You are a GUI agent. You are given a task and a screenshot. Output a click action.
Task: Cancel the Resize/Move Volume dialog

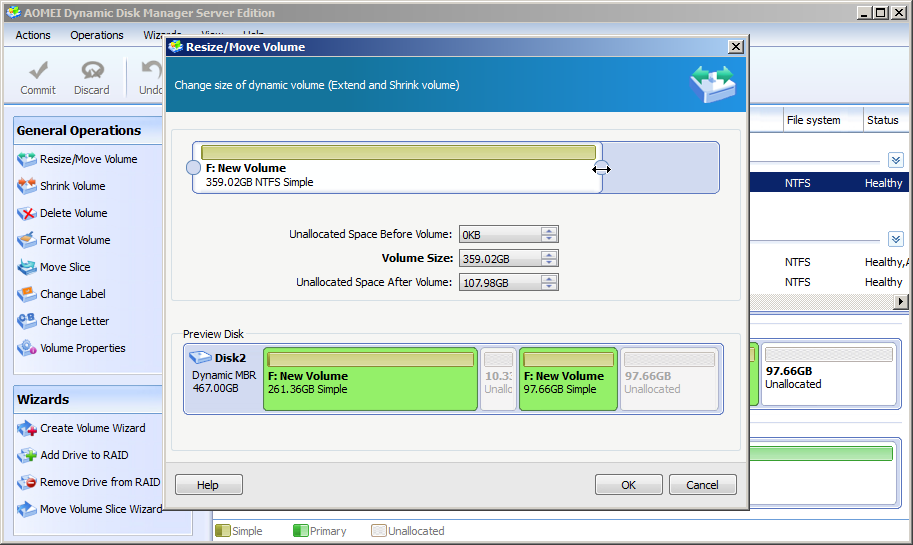[702, 484]
